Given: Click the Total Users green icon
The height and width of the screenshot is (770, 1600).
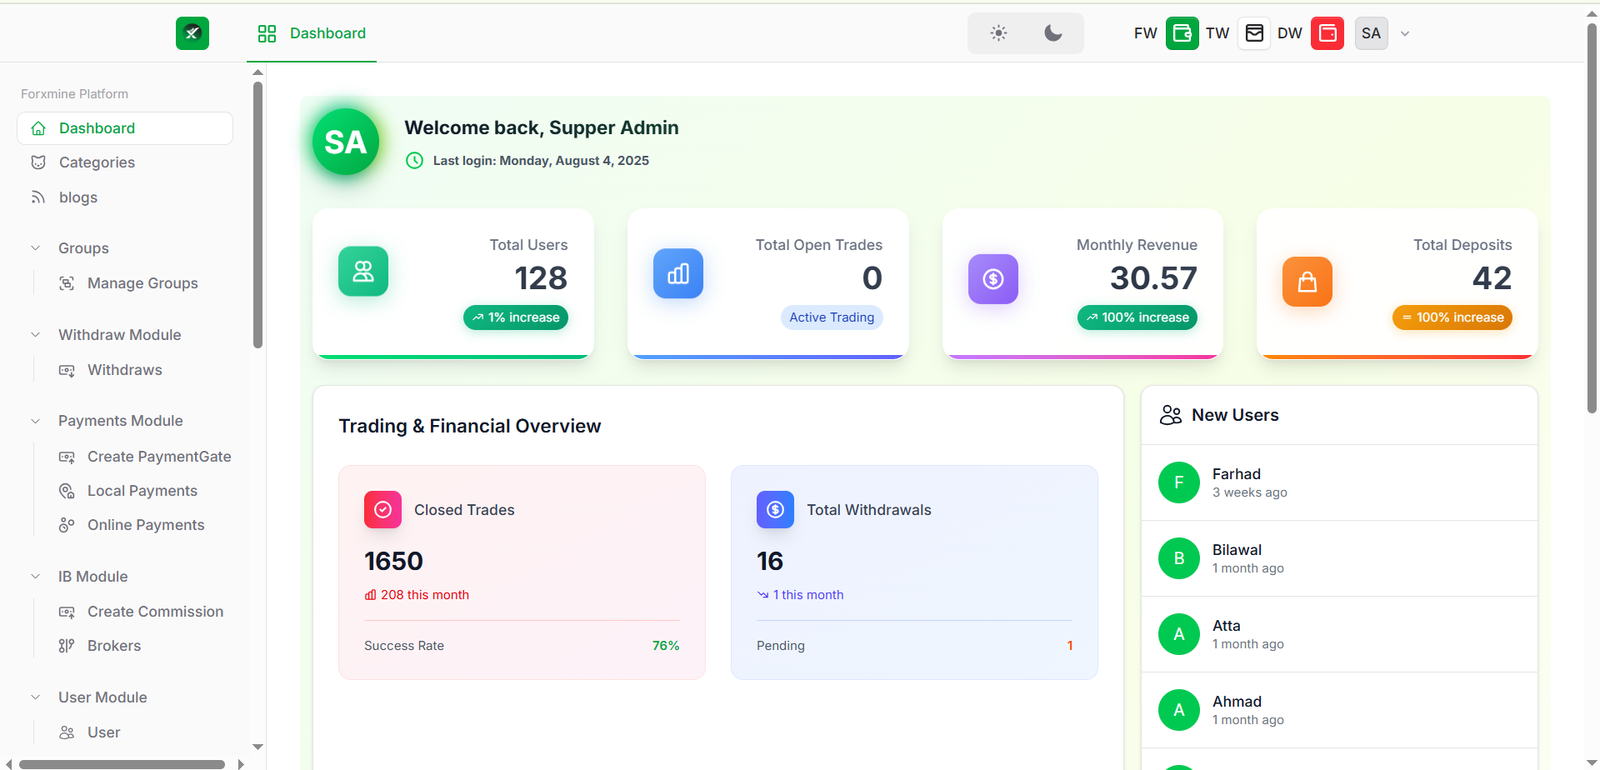Looking at the screenshot, I should [363, 272].
